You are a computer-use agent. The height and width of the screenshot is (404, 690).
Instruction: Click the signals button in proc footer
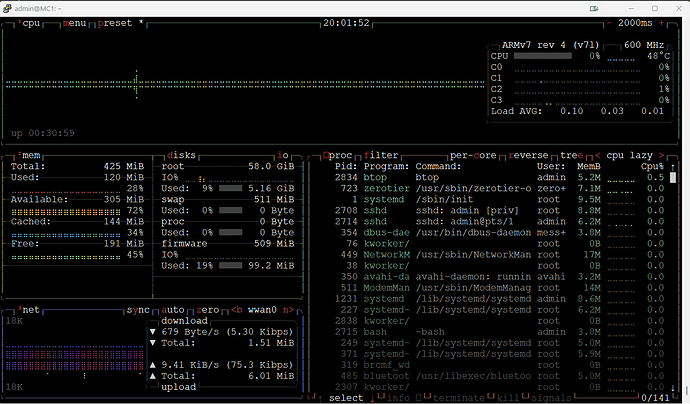tap(551, 398)
